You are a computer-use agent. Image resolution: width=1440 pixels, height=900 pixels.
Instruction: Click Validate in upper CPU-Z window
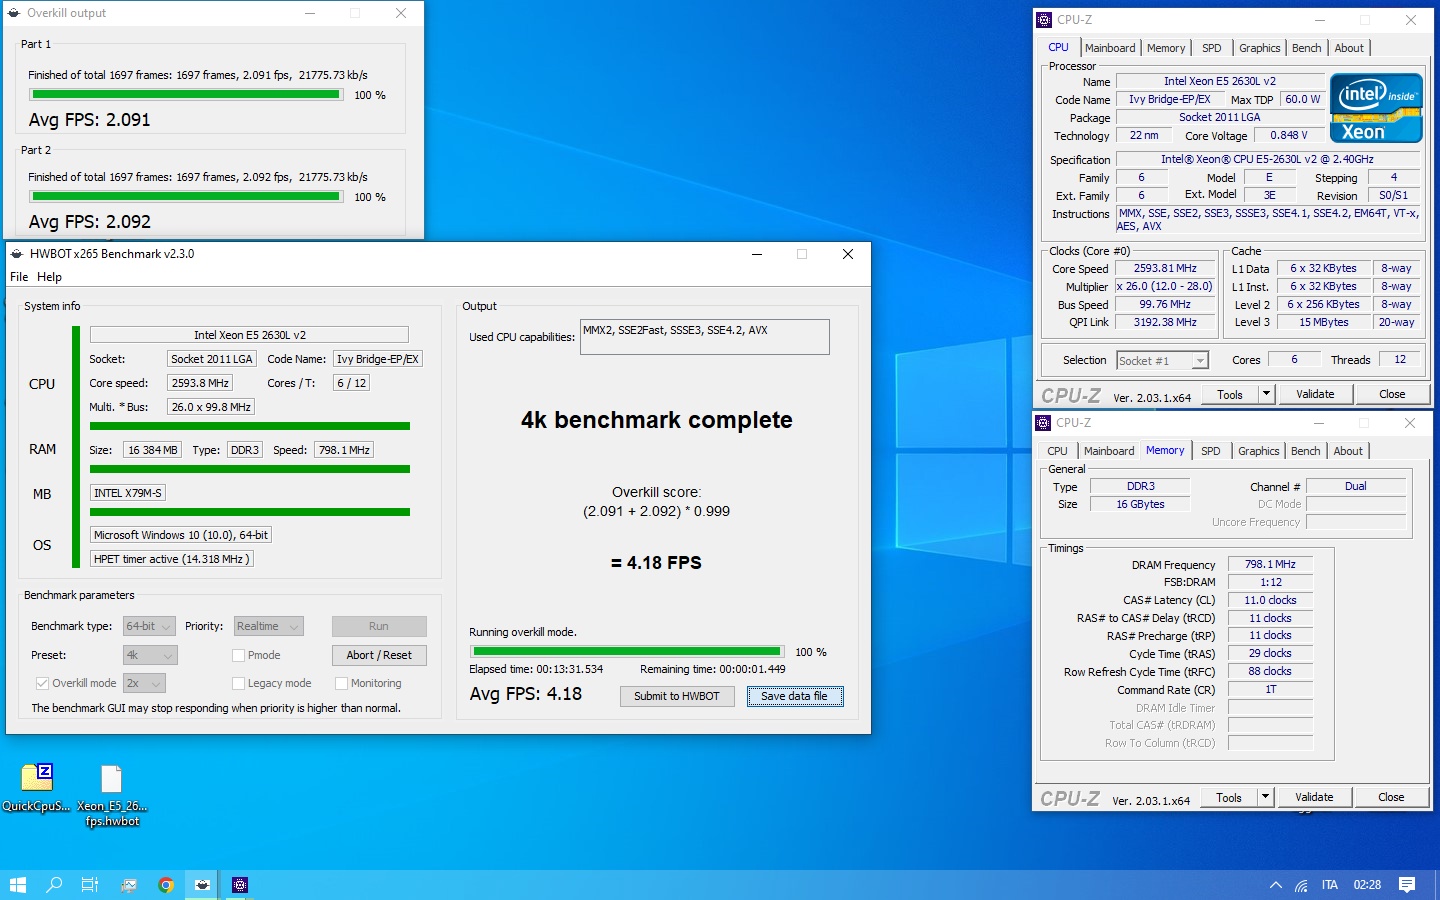1315,394
